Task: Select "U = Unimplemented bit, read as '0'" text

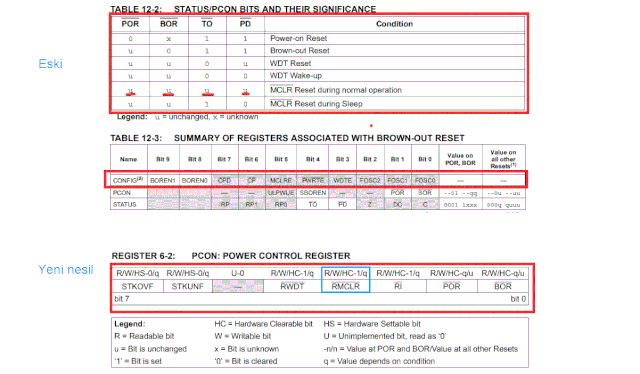Action: click(384, 336)
